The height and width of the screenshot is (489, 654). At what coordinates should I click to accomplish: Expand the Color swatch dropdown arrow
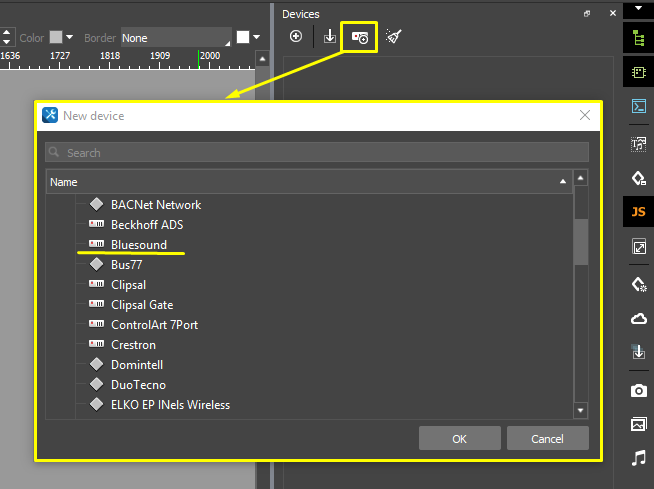click(70, 38)
